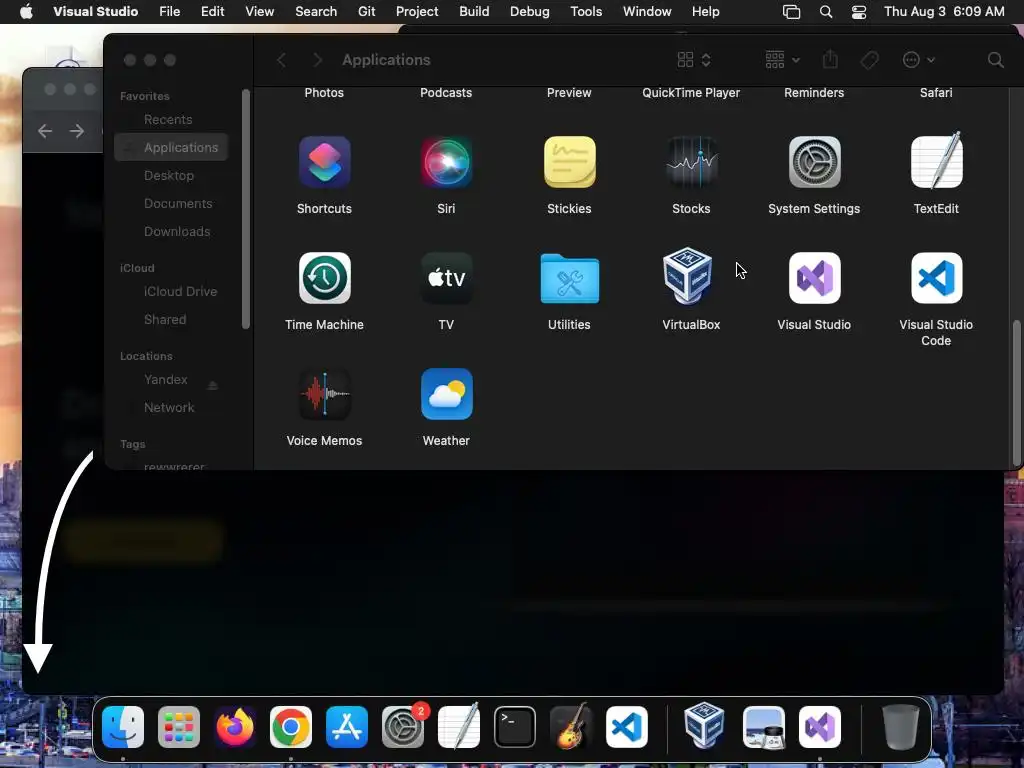The height and width of the screenshot is (768, 1024).
Task: Open the Debug menu
Action: (530, 12)
